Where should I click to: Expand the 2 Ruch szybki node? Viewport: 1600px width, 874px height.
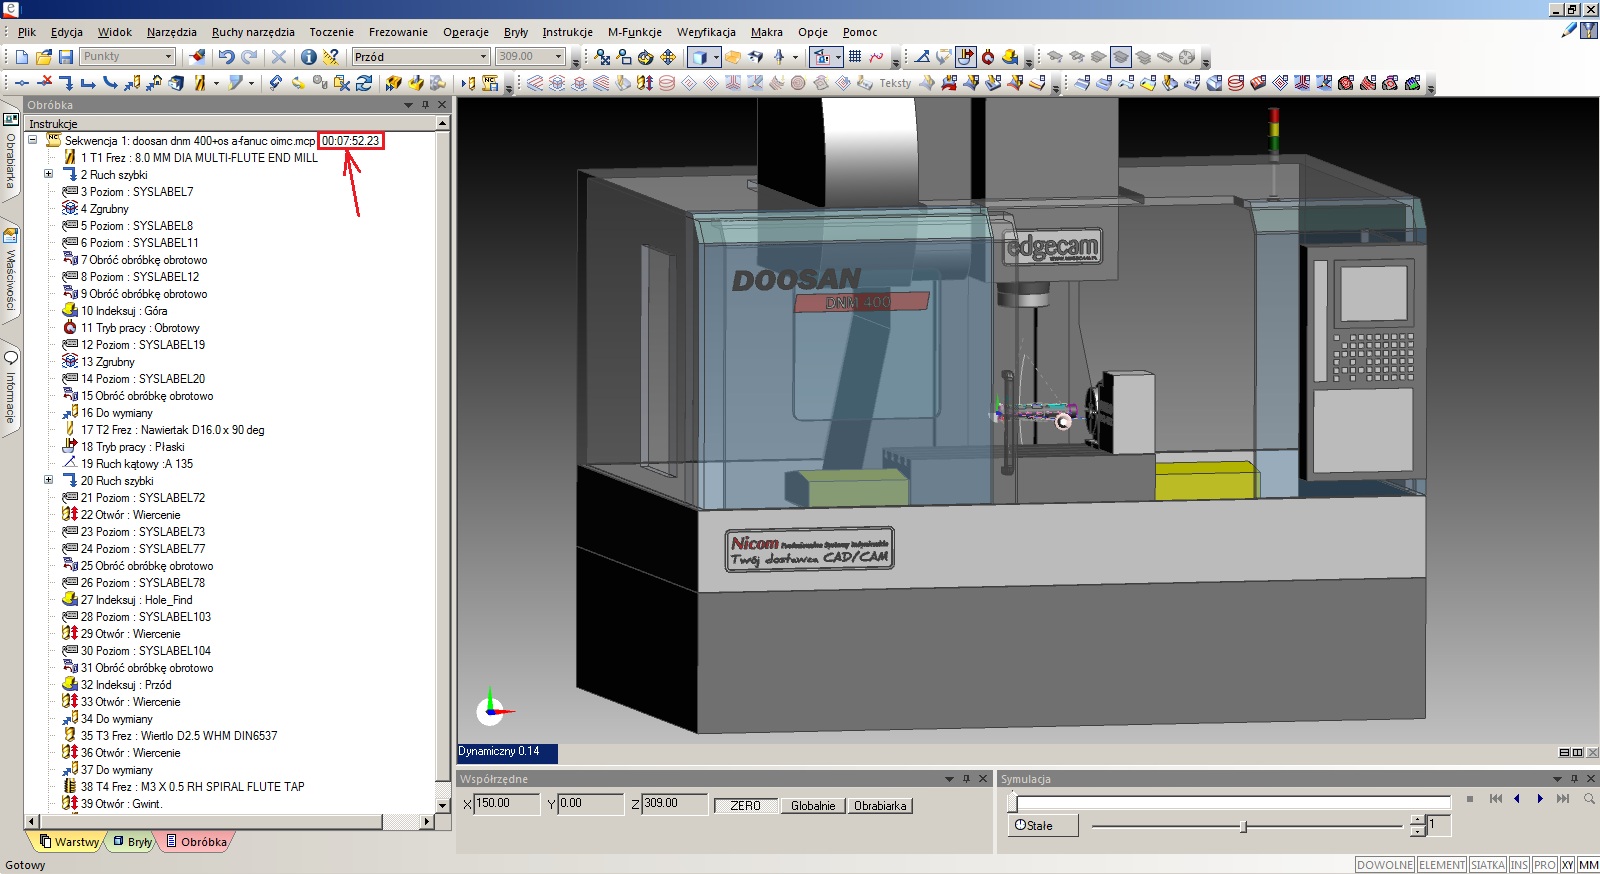48,174
